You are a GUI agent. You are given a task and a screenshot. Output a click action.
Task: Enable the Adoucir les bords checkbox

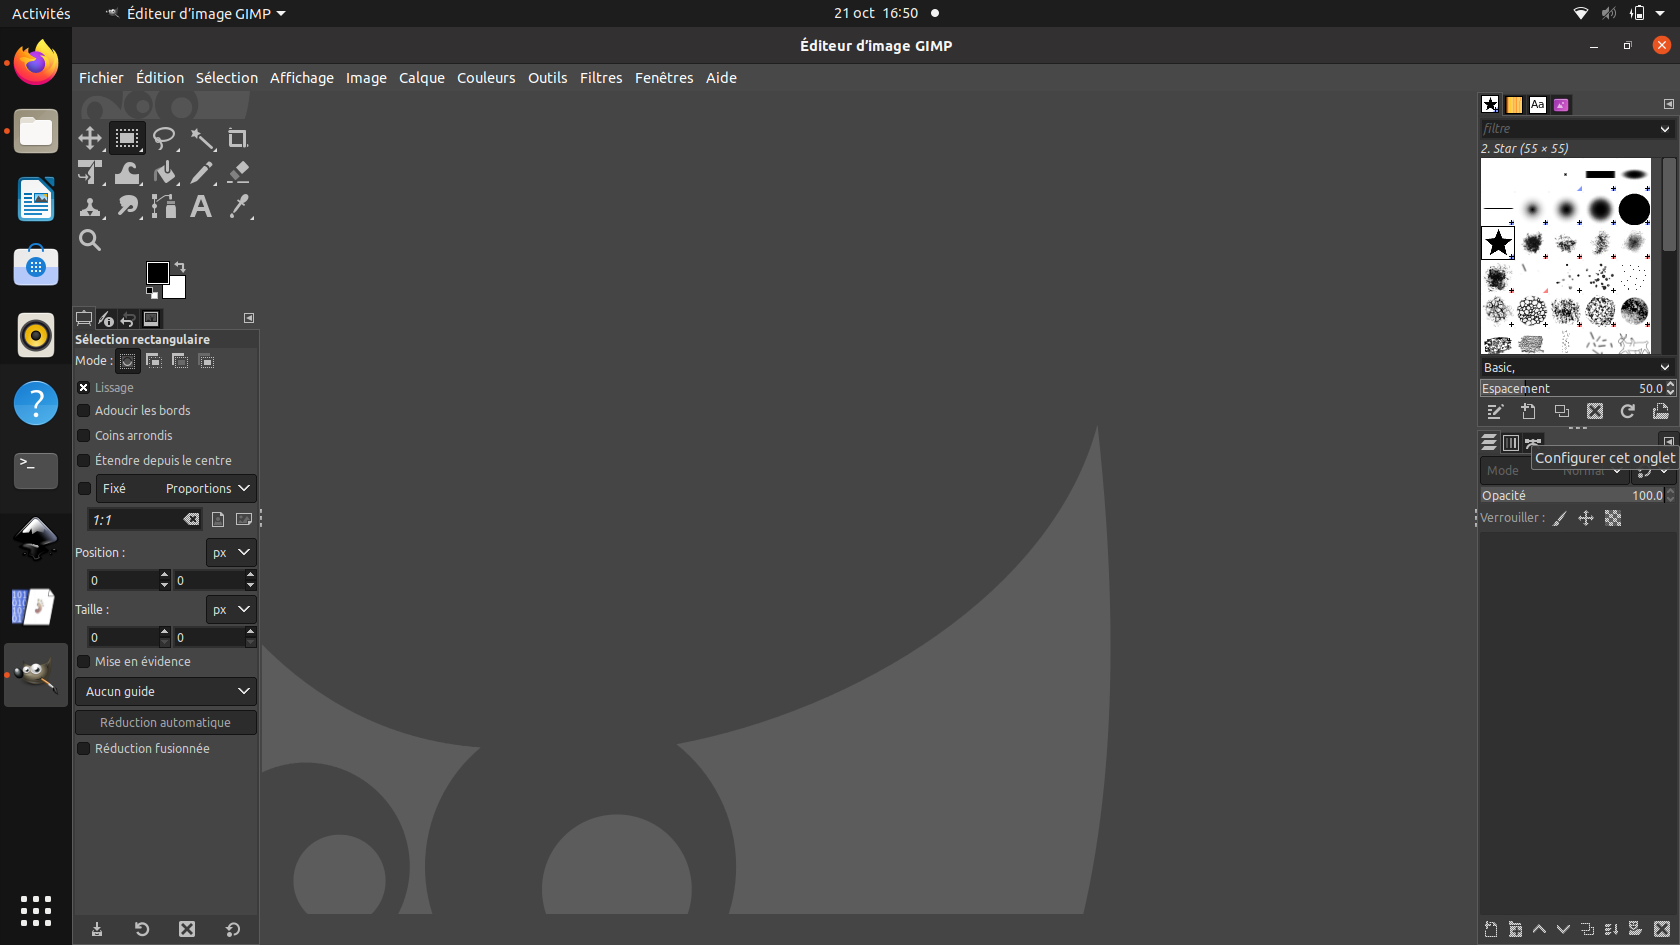tap(84, 411)
